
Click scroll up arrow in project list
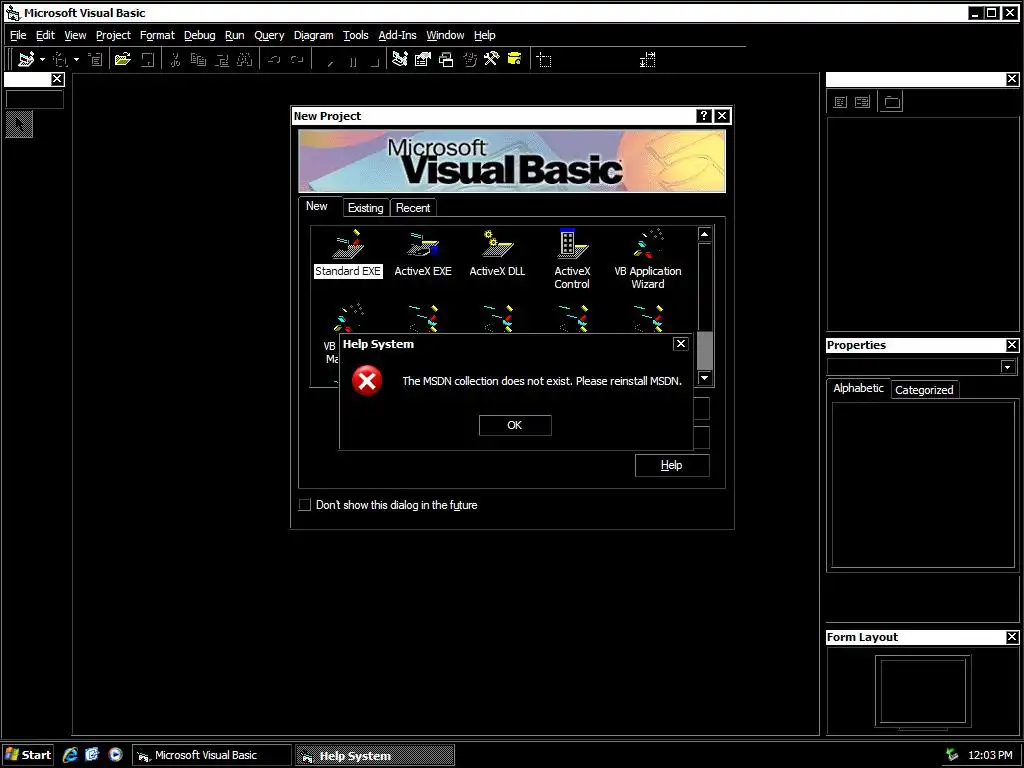click(x=705, y=234)
